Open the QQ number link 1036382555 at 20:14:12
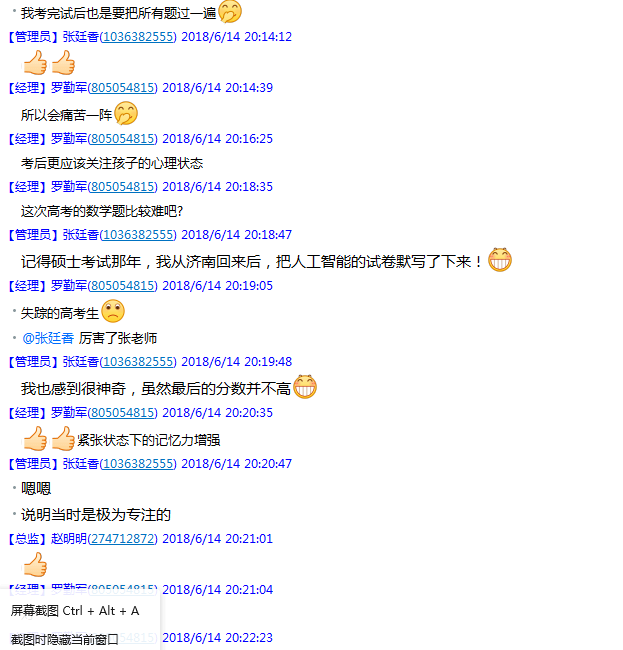623x650 pixels. pyautogui.click(x=138, y=36)
